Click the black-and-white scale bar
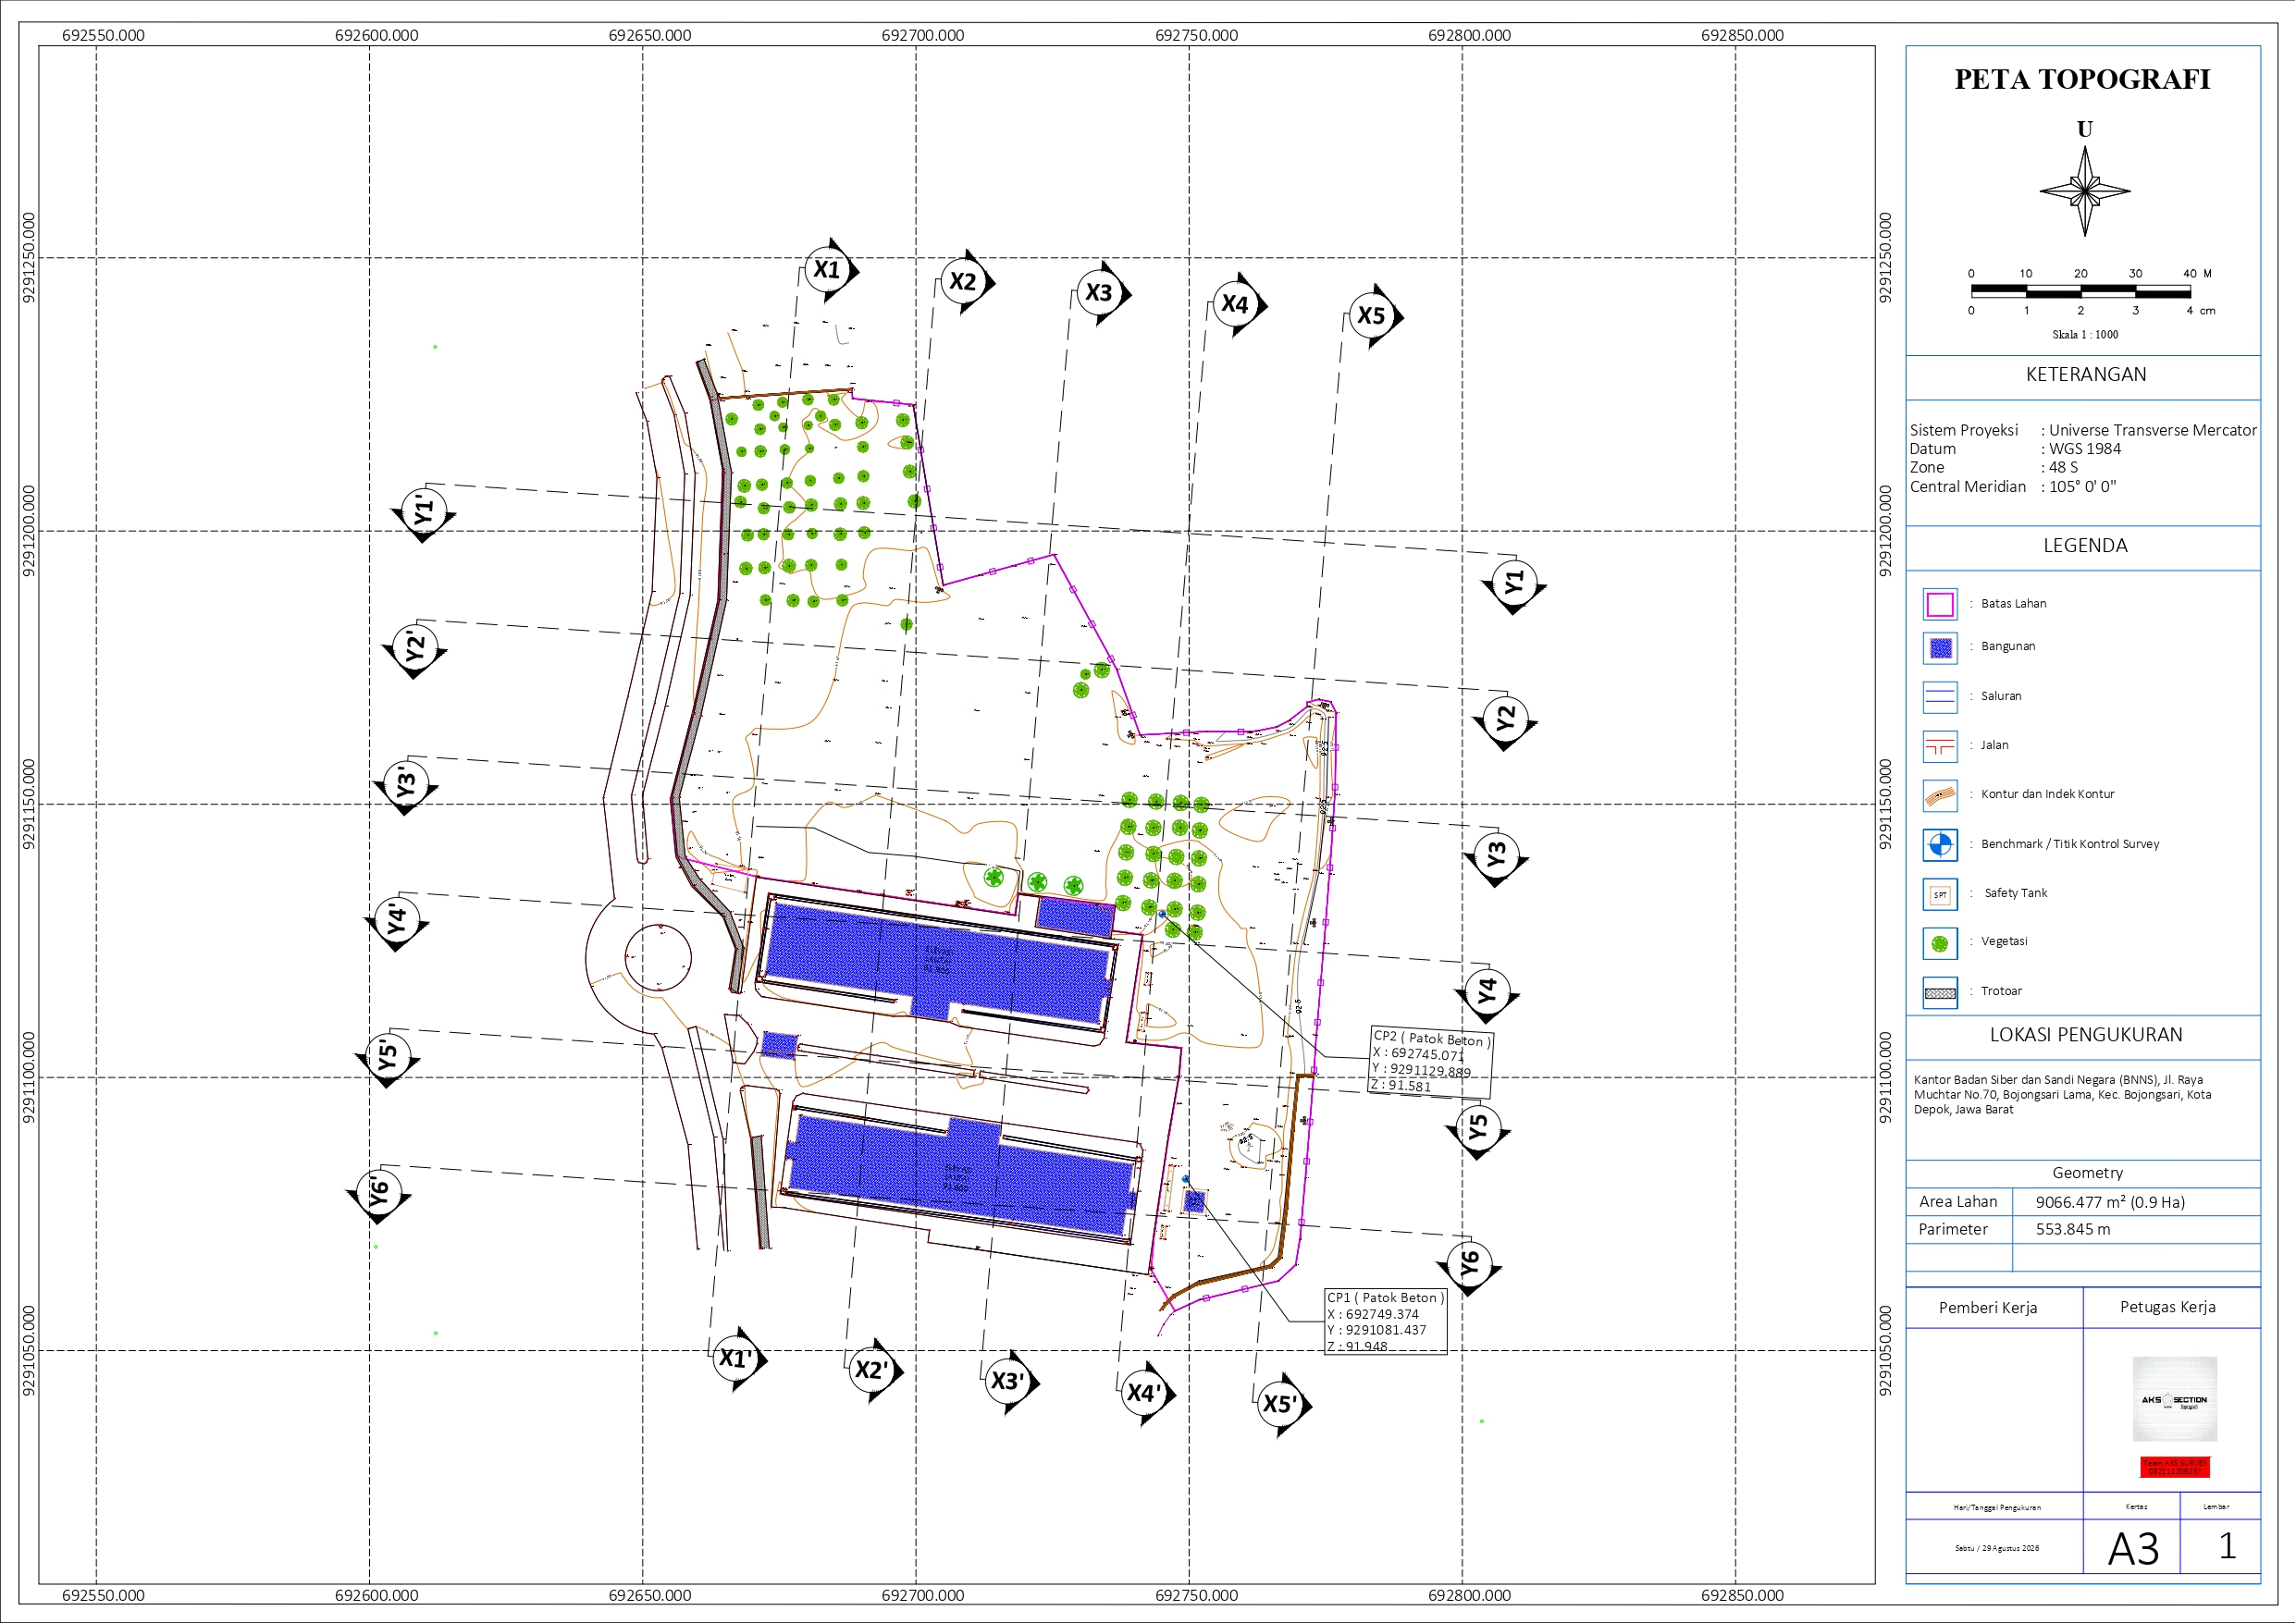The image size is (2296, 1623). pyautogui.click(x=2081, y=291)
